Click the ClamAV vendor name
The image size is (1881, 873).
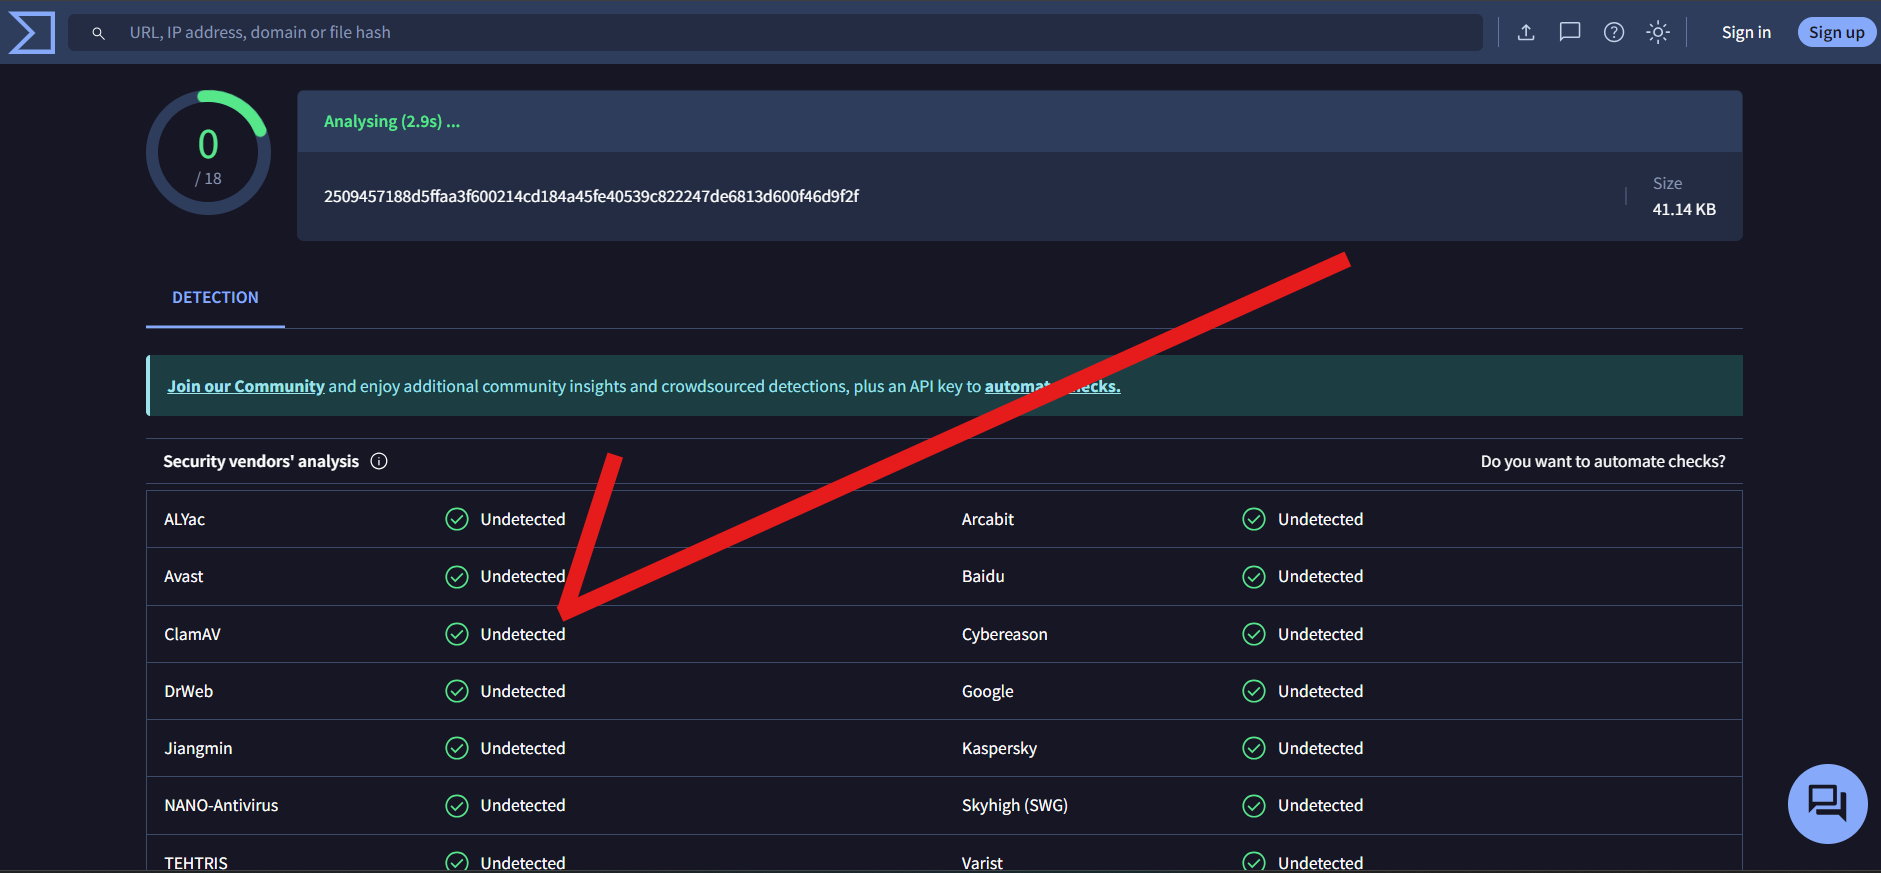tap(192, 634)
